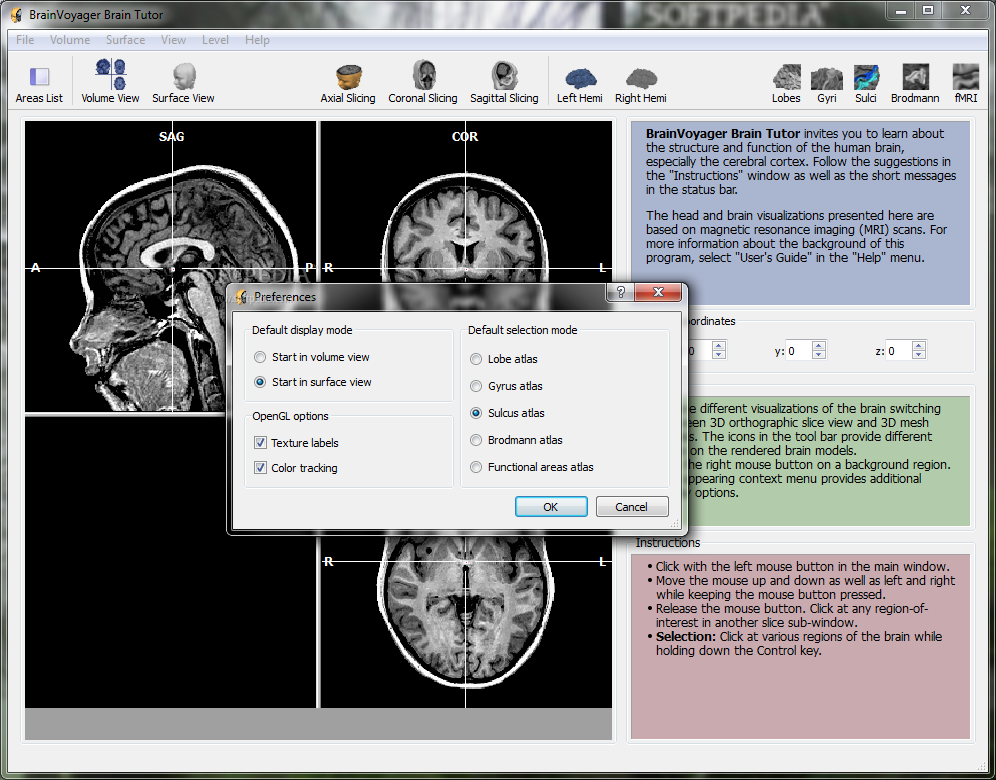
Task: Decrease the z coordinate spinner
Action: (x=919, y=354)
